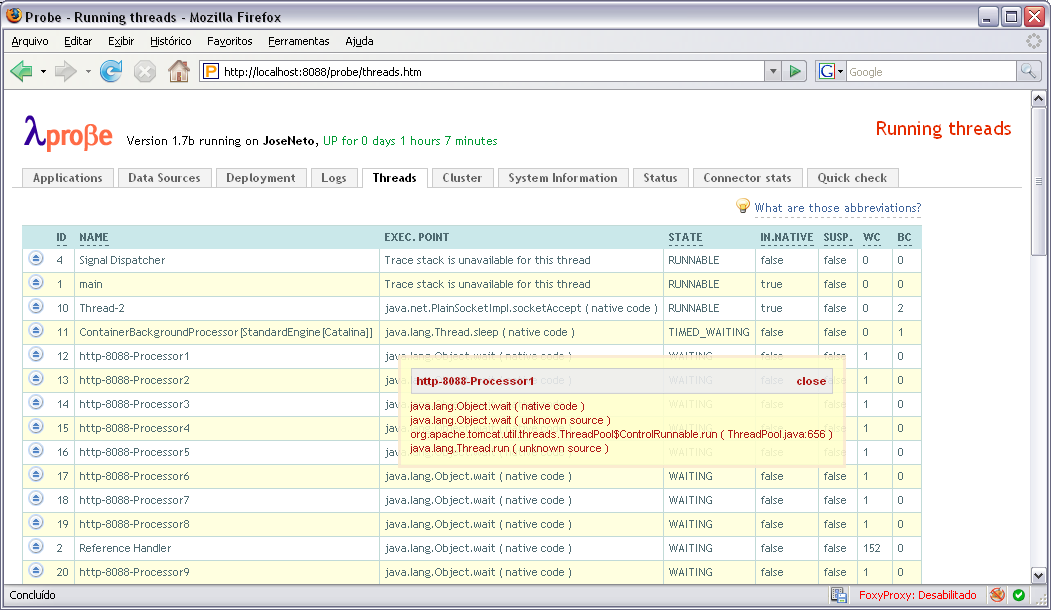Click the browser Back arrow button
Viewport: 1051px width, 610px height.
pyautogui.click(x=22, y=71)
